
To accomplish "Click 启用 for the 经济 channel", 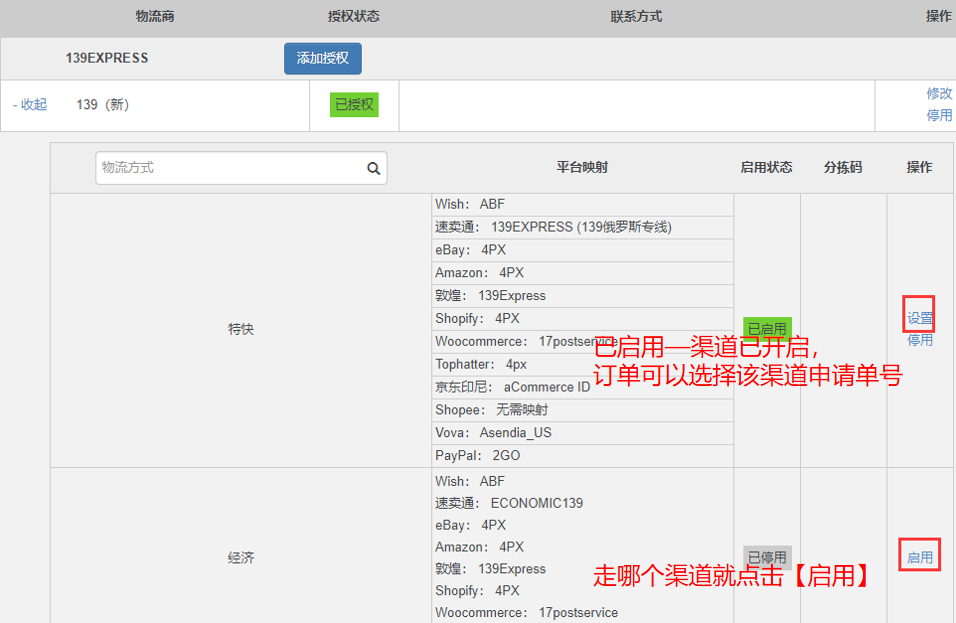I will [919, 557].
